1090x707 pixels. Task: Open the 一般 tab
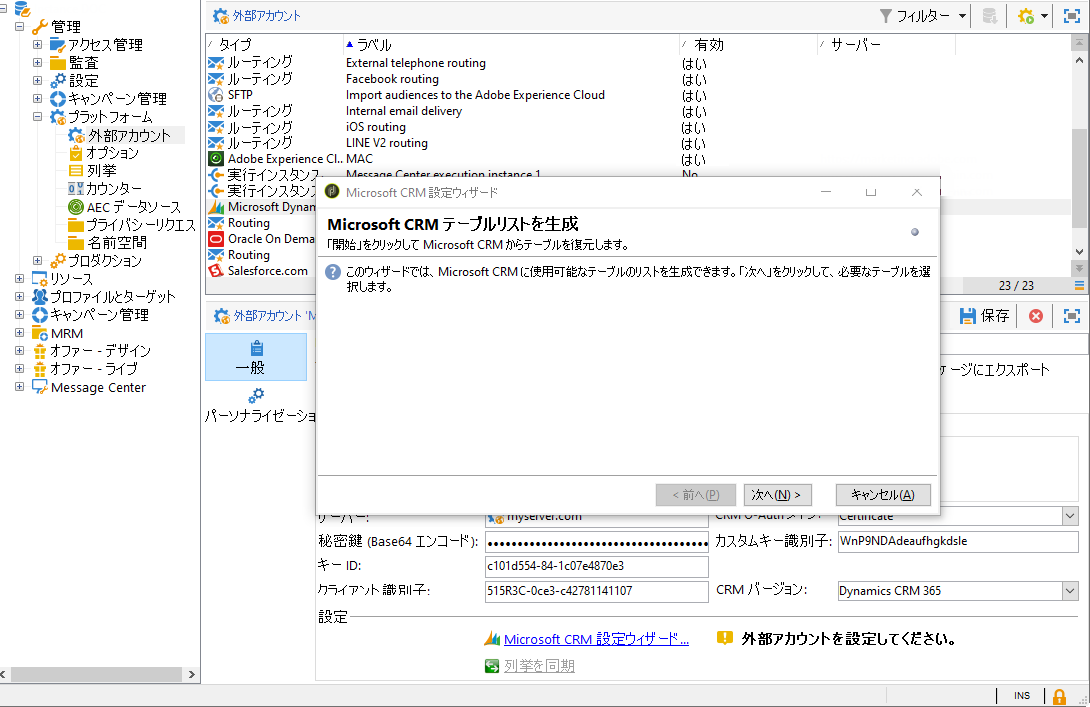tap(256, 357)
